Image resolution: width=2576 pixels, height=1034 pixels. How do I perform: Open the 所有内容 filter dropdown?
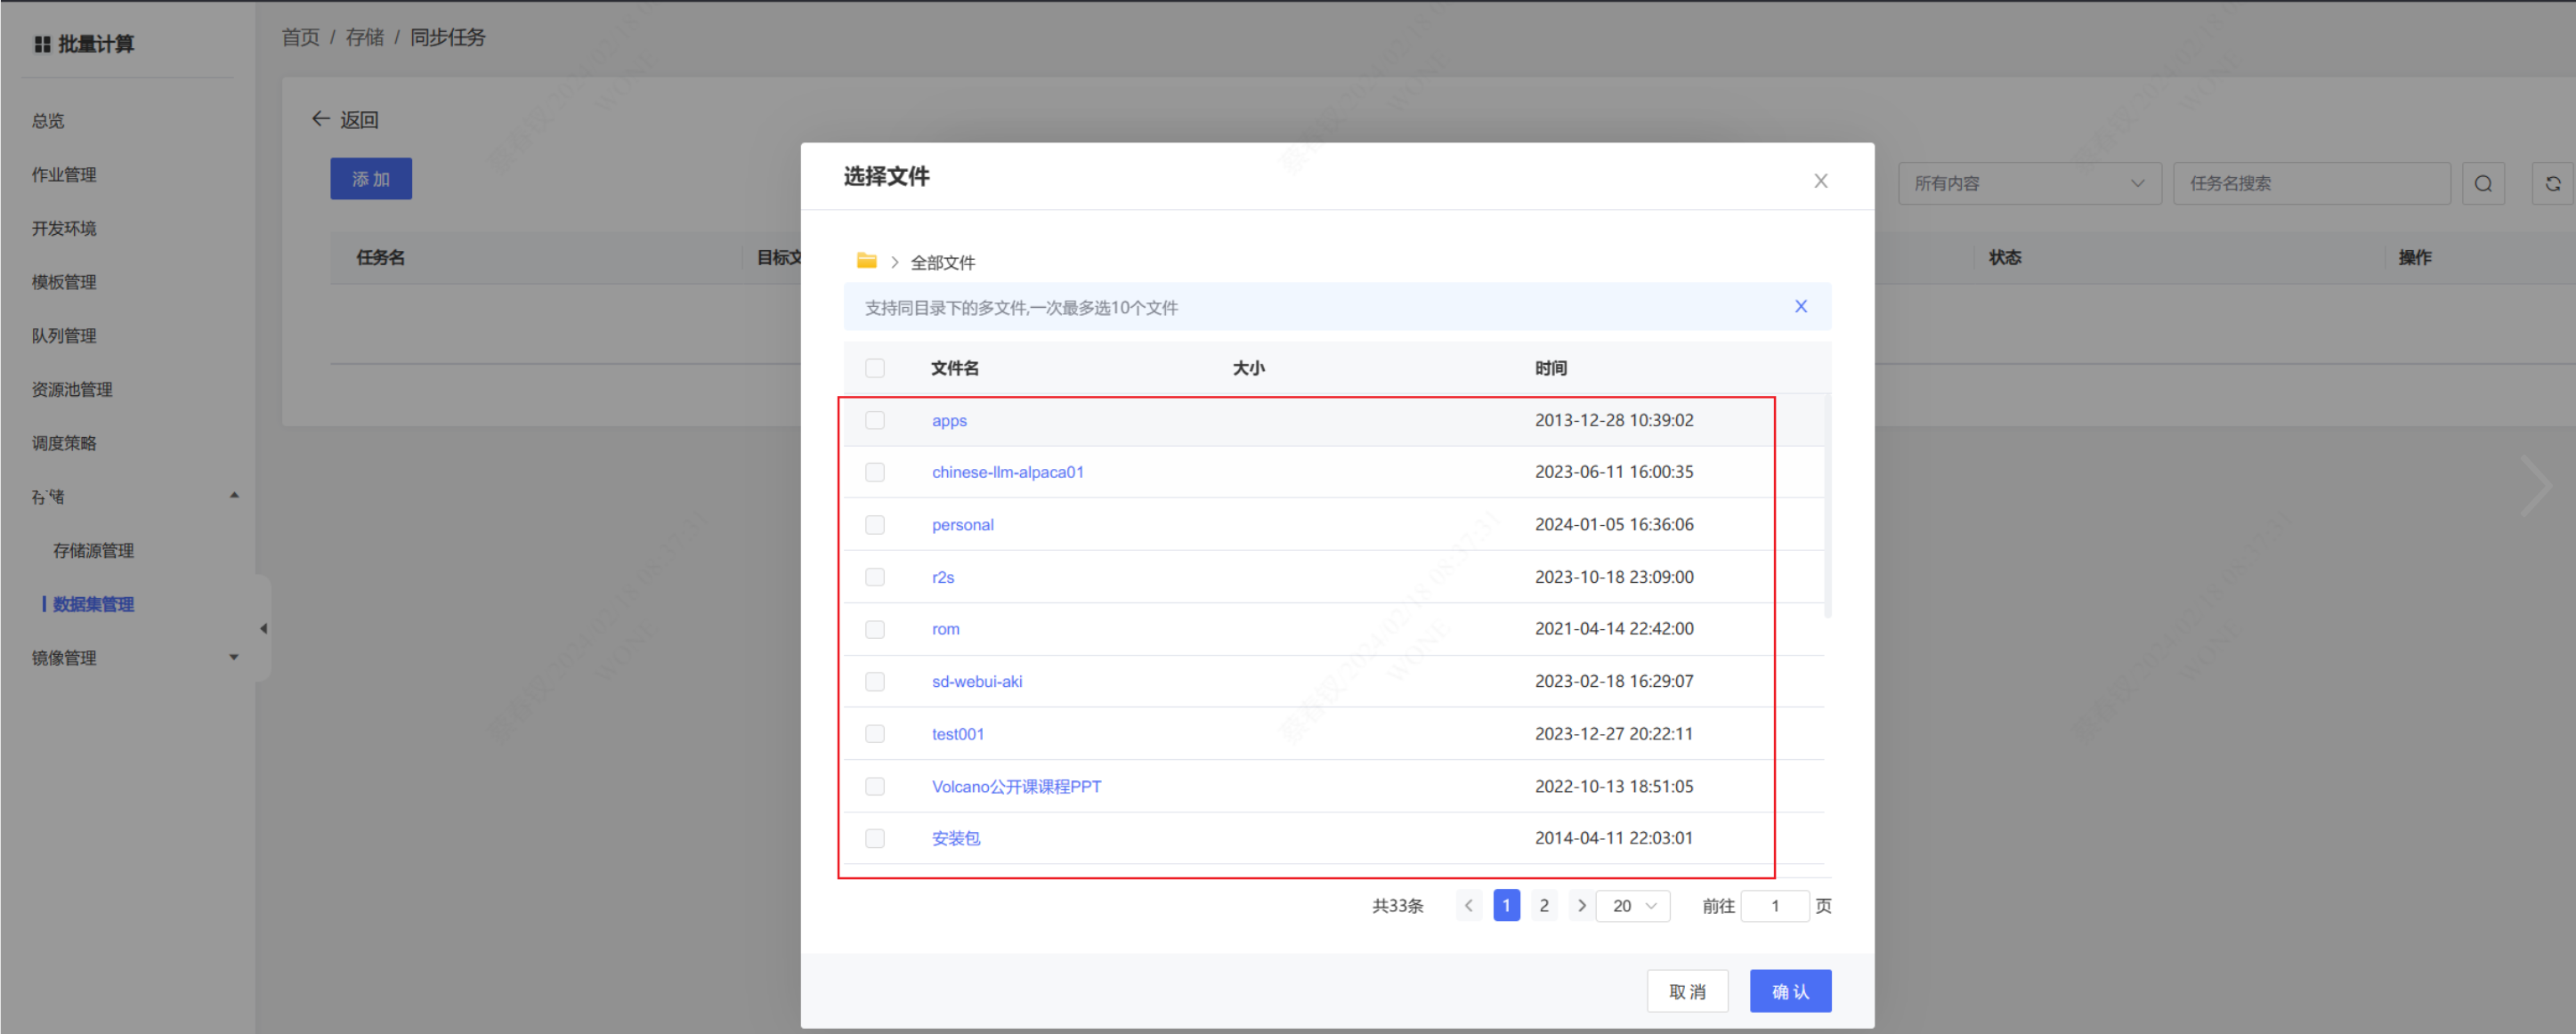(2030, 183)
